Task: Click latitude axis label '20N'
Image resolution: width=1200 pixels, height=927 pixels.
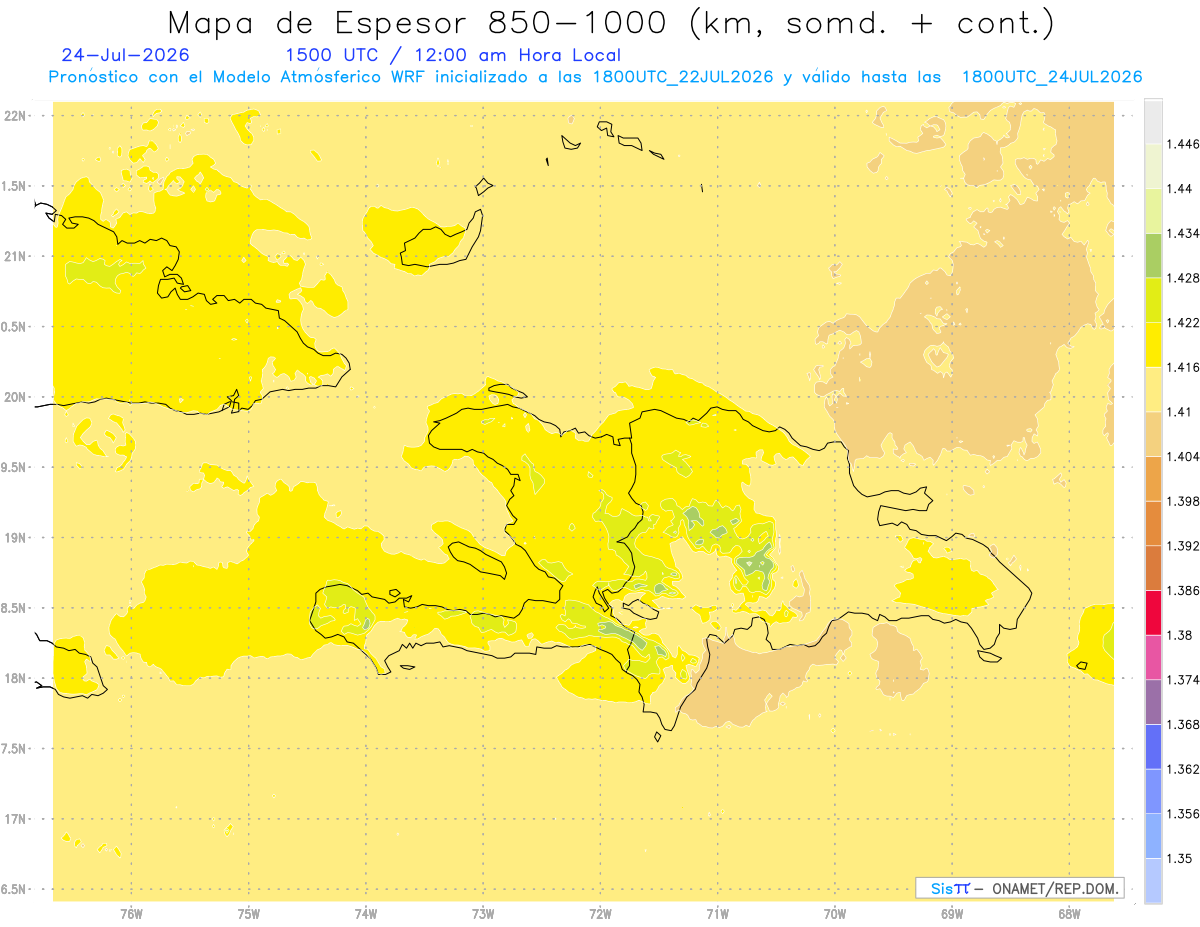Action: 17,397
